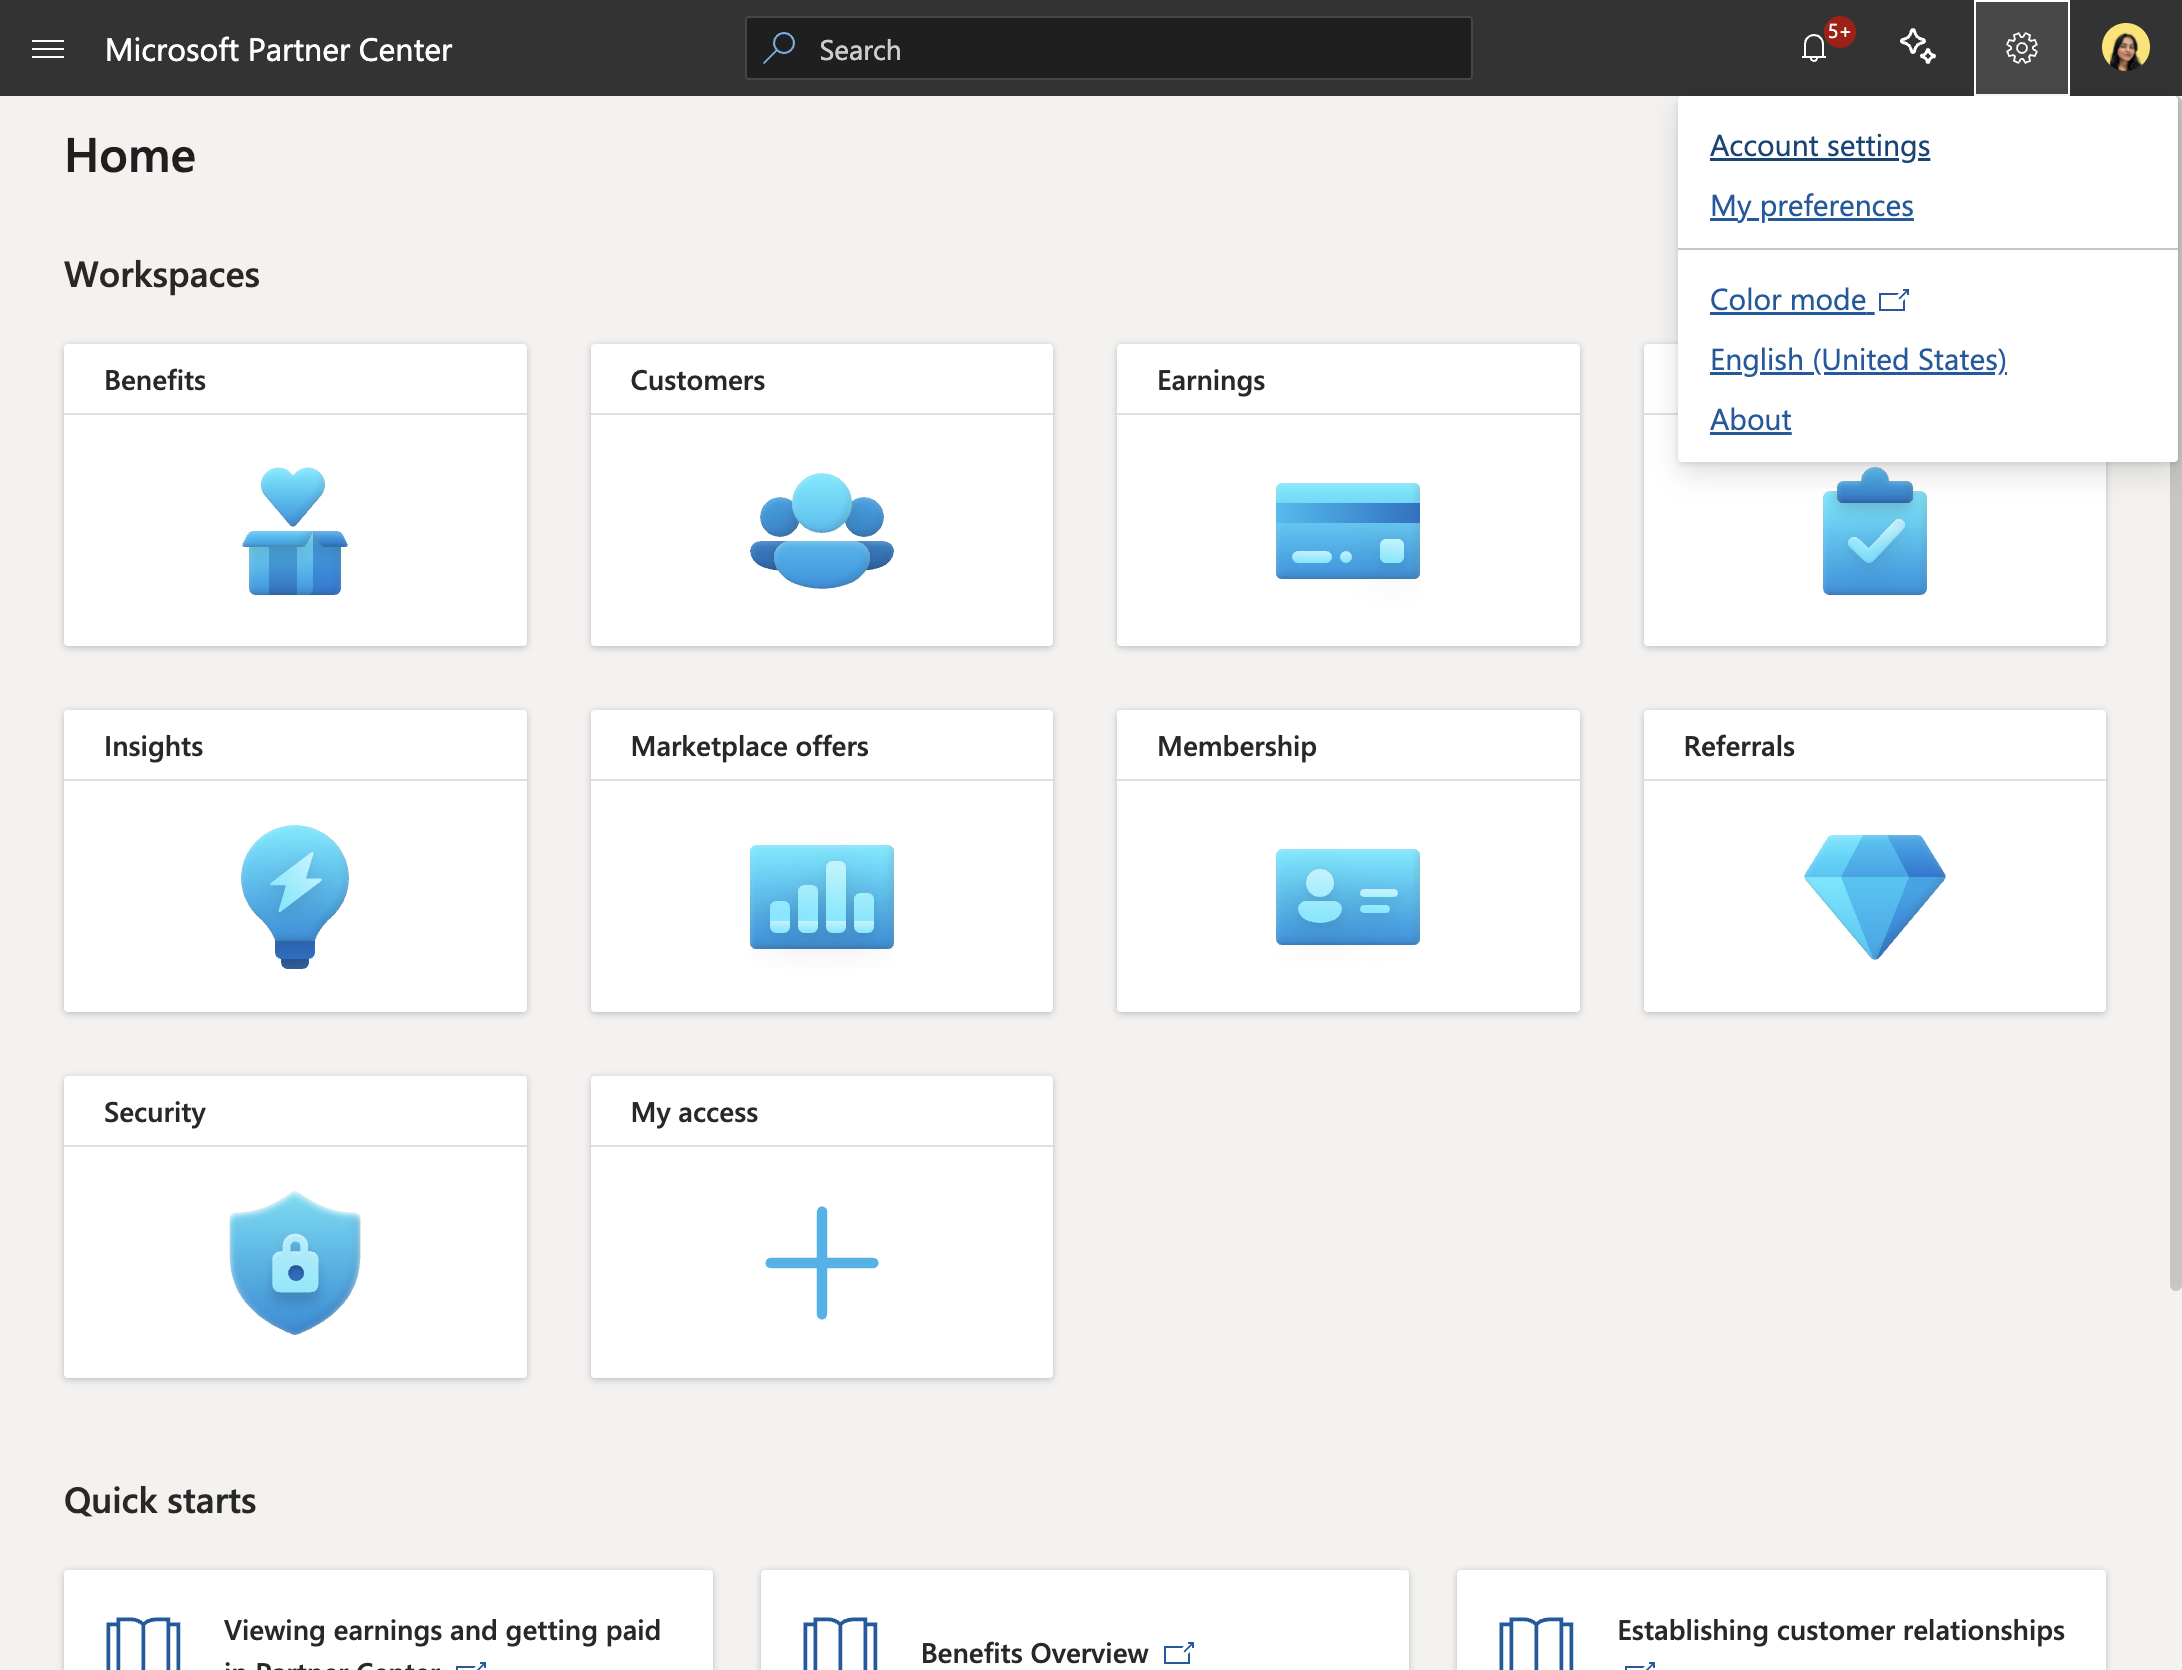Select My preferences in the menu
2182x1670 pixels.
tap(1811, 206)
